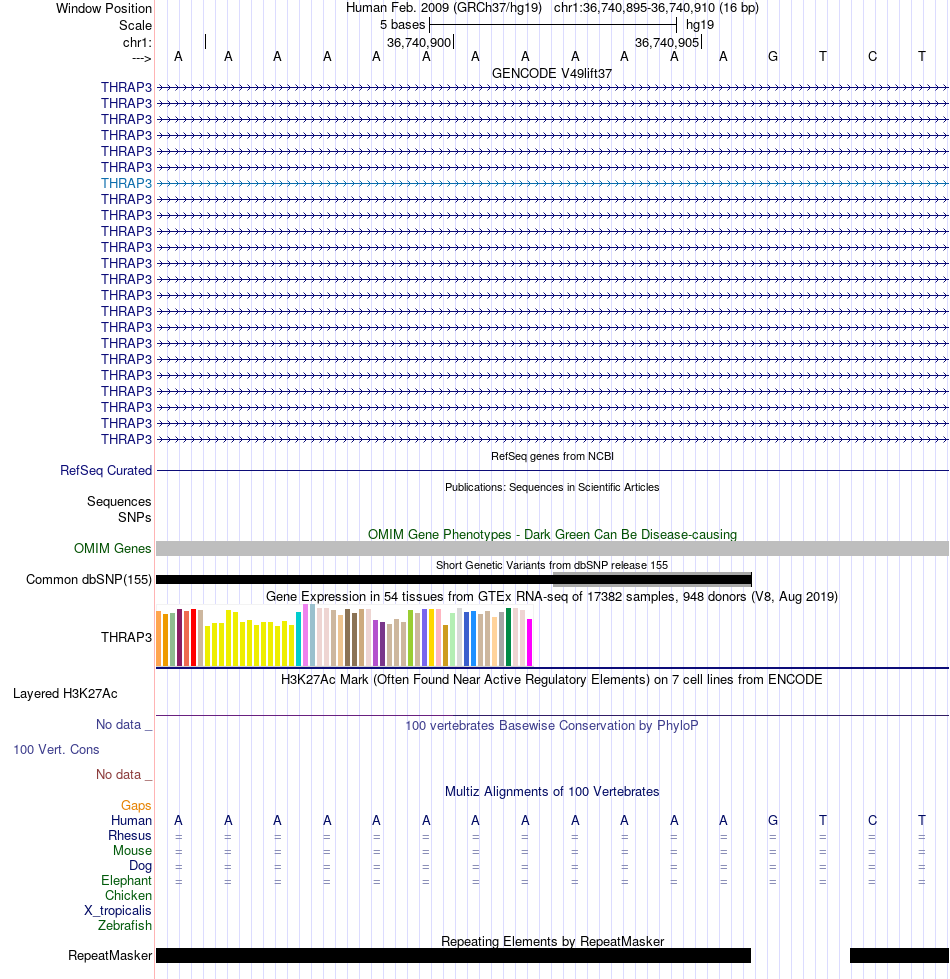Click the short right RepeatMasker black bar
Viewport: 950px width, 979px height.
(899, 955)
